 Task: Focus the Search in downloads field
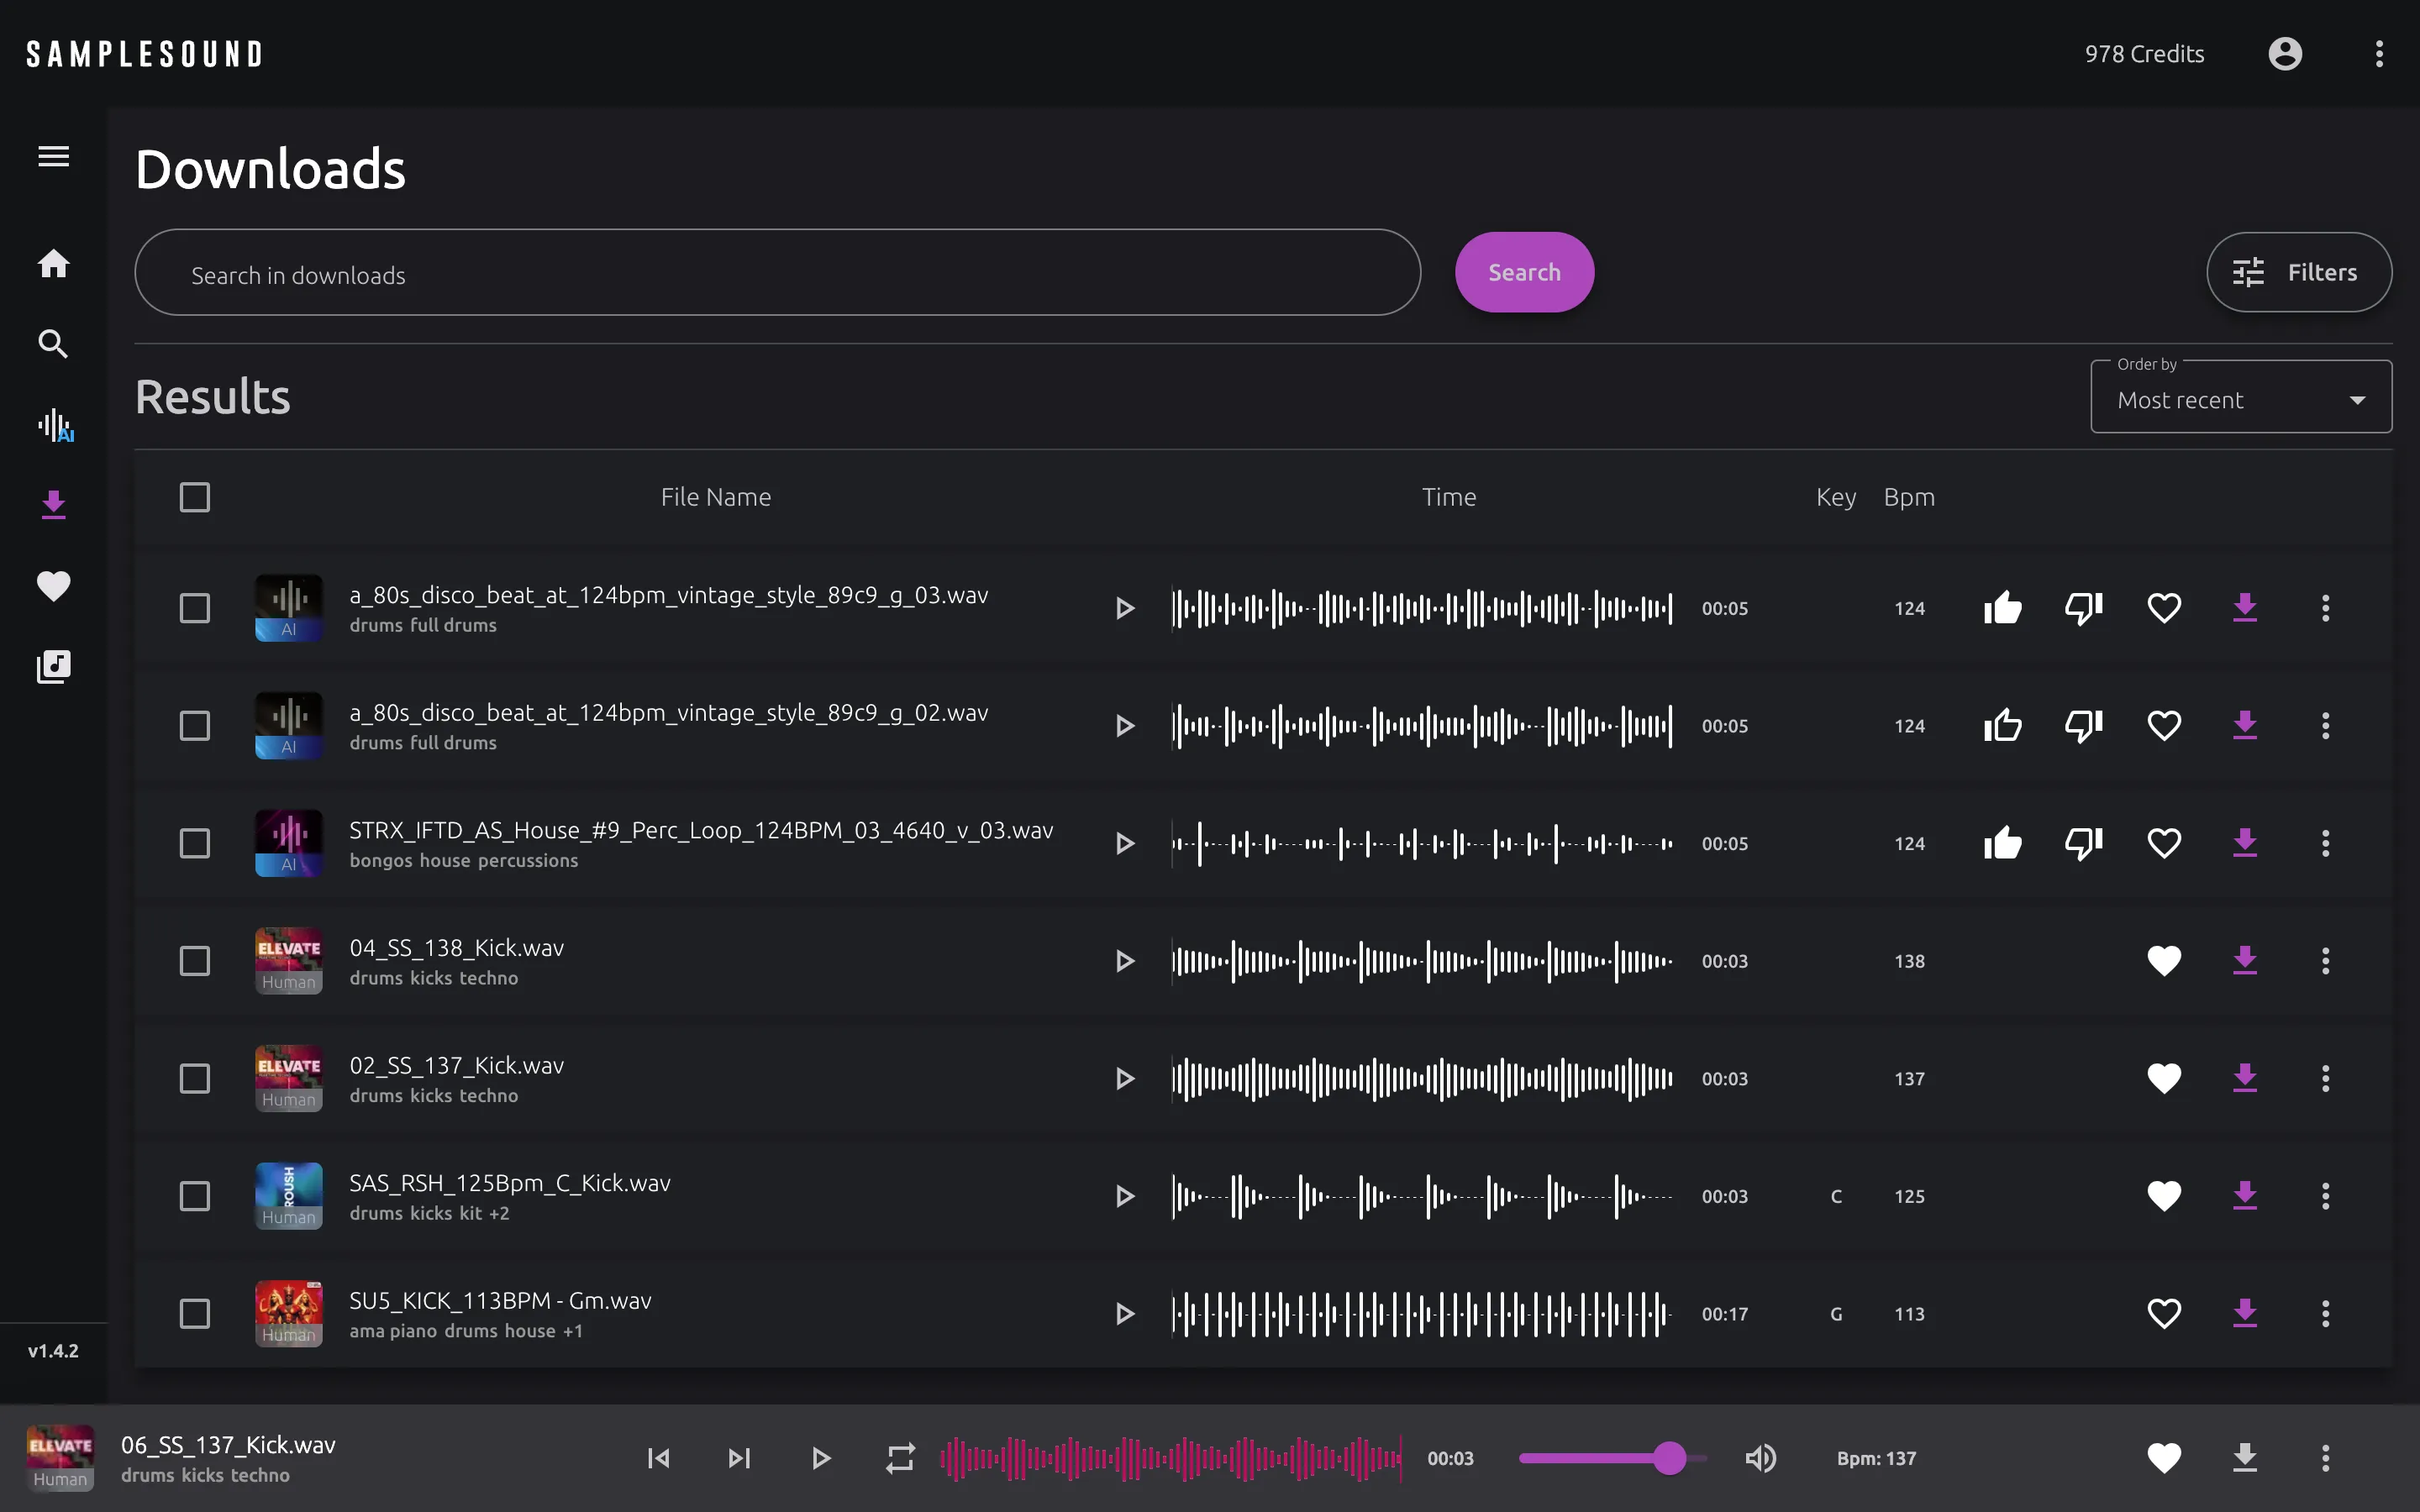pyautogui.click(x=778, y=273)
